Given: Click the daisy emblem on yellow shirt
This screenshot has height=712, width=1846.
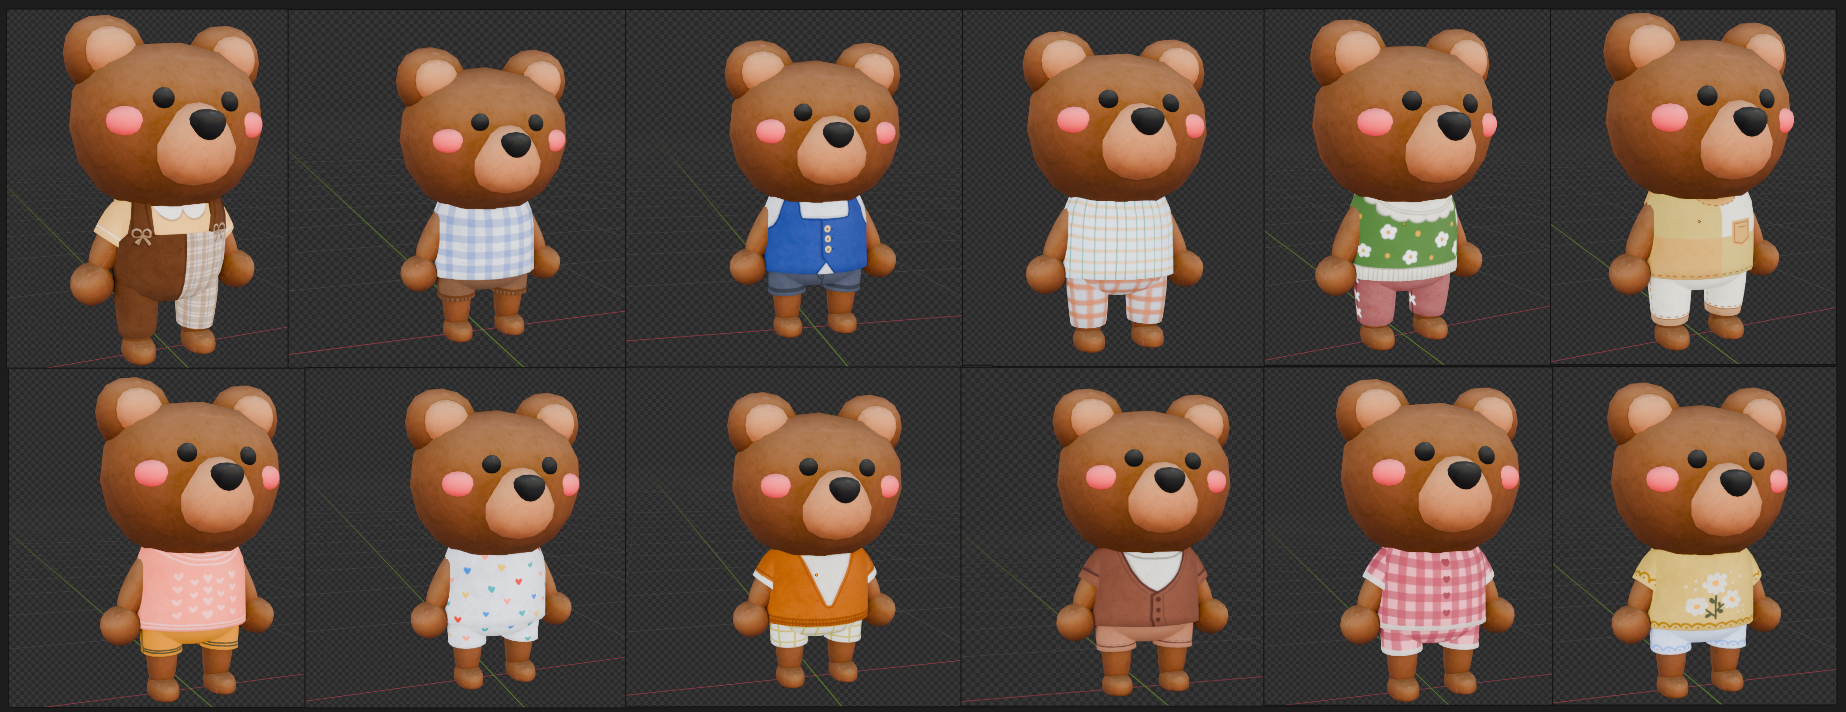Looking at the screenshot, I should pos(1713,594).
